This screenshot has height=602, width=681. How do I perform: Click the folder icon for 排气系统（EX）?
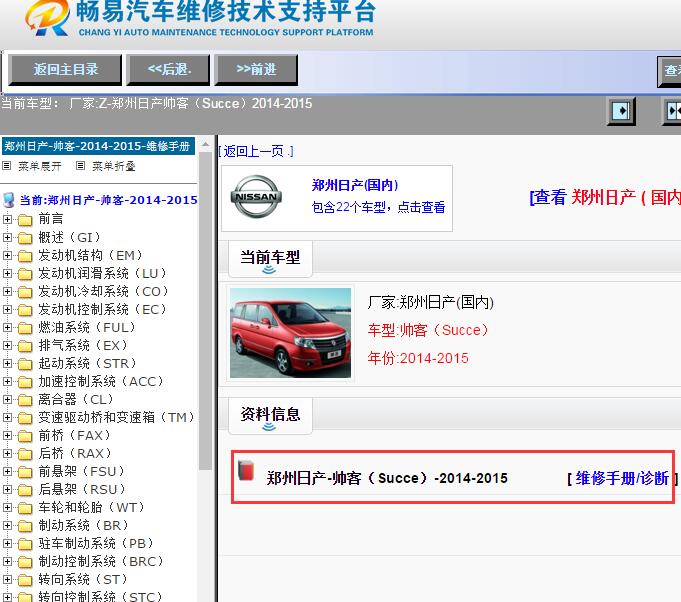(x=25, y=346)
